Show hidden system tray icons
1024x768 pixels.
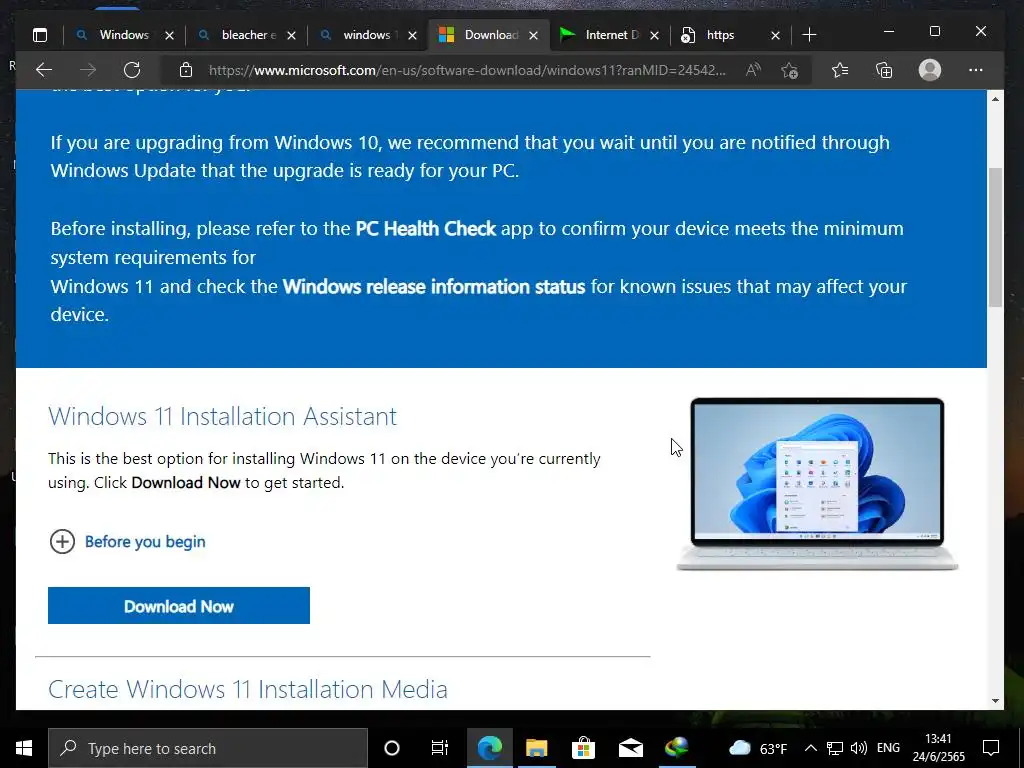810,748
